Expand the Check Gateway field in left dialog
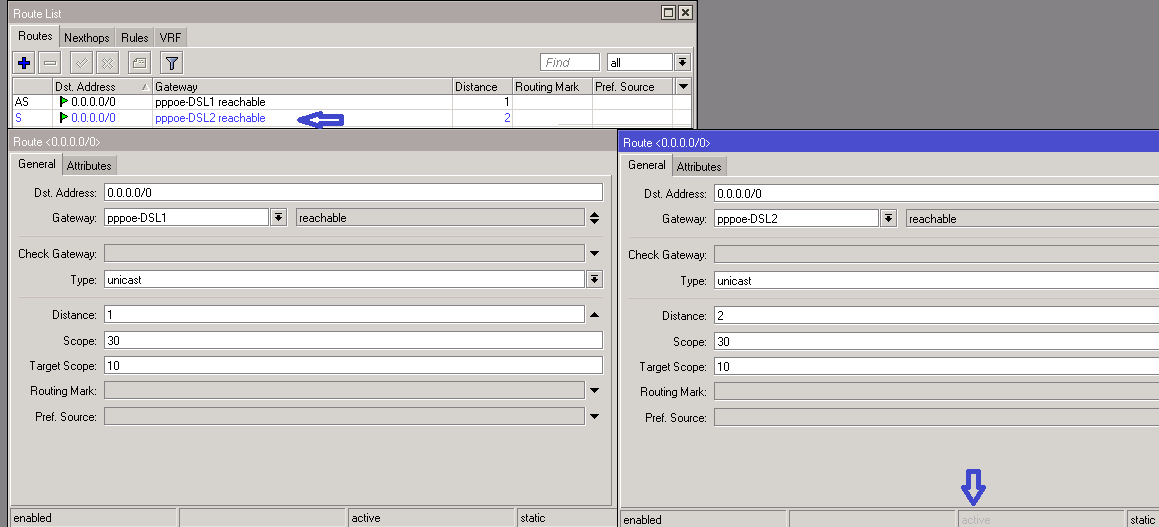Image resolution: width=1159 pixels, height=527 pixels. 594,254
